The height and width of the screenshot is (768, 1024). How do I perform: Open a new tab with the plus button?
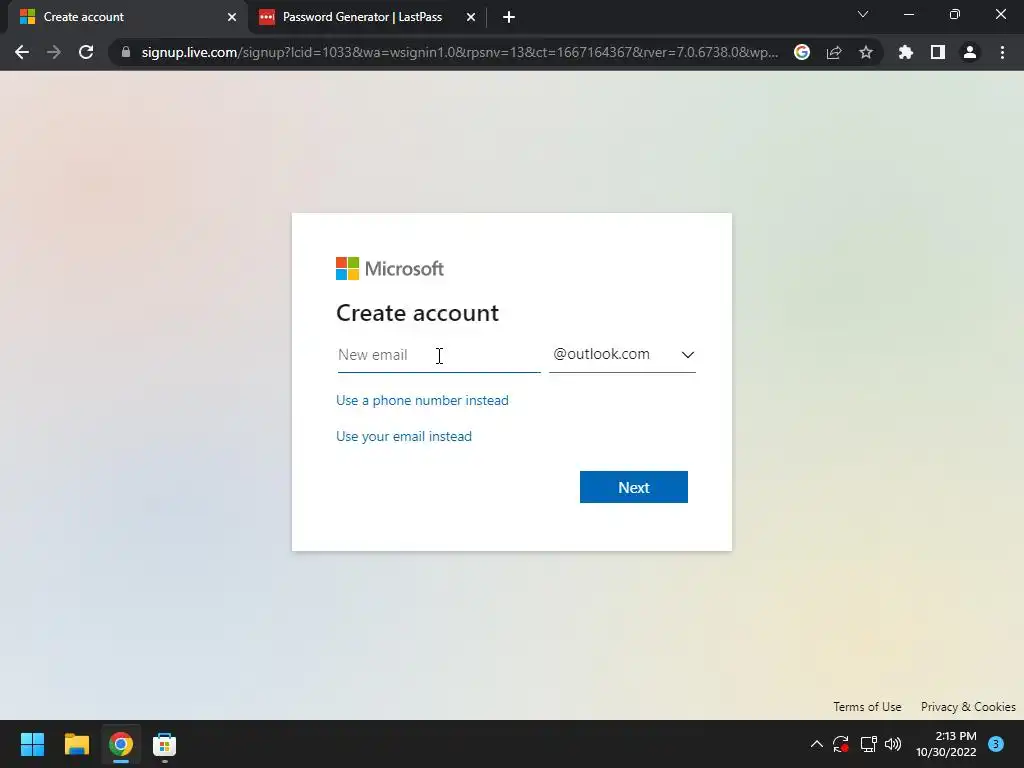coord(509,17)
